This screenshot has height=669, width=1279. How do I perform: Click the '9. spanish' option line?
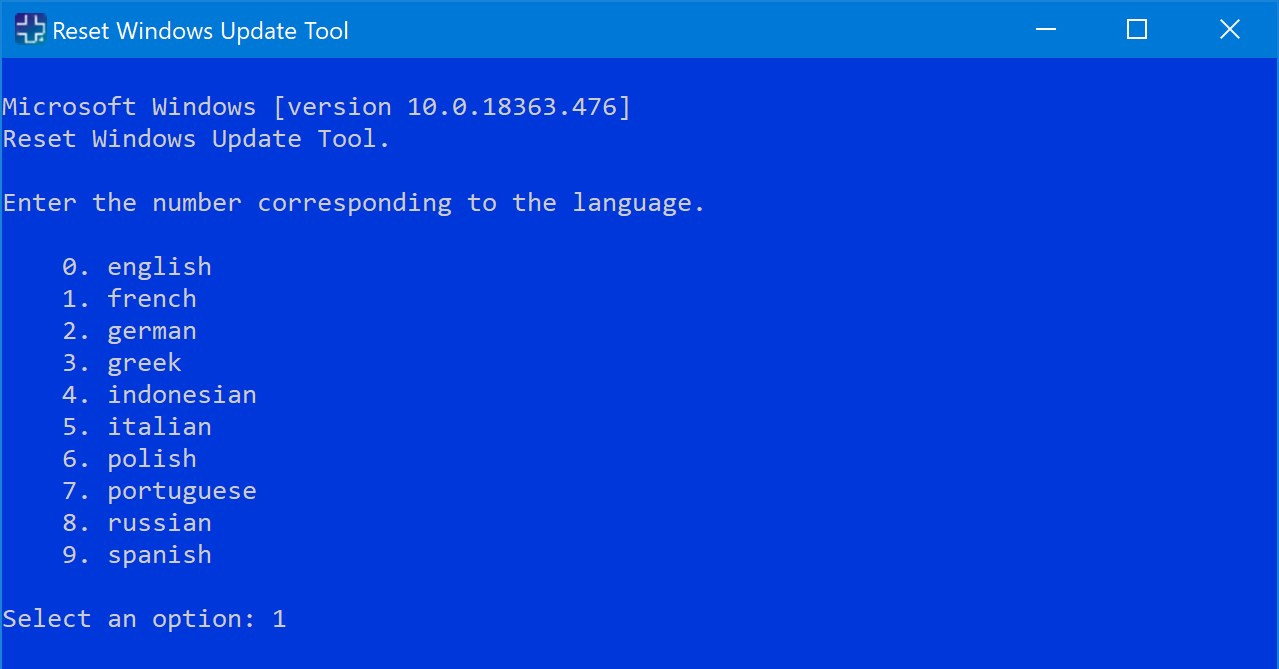[137, 555]
